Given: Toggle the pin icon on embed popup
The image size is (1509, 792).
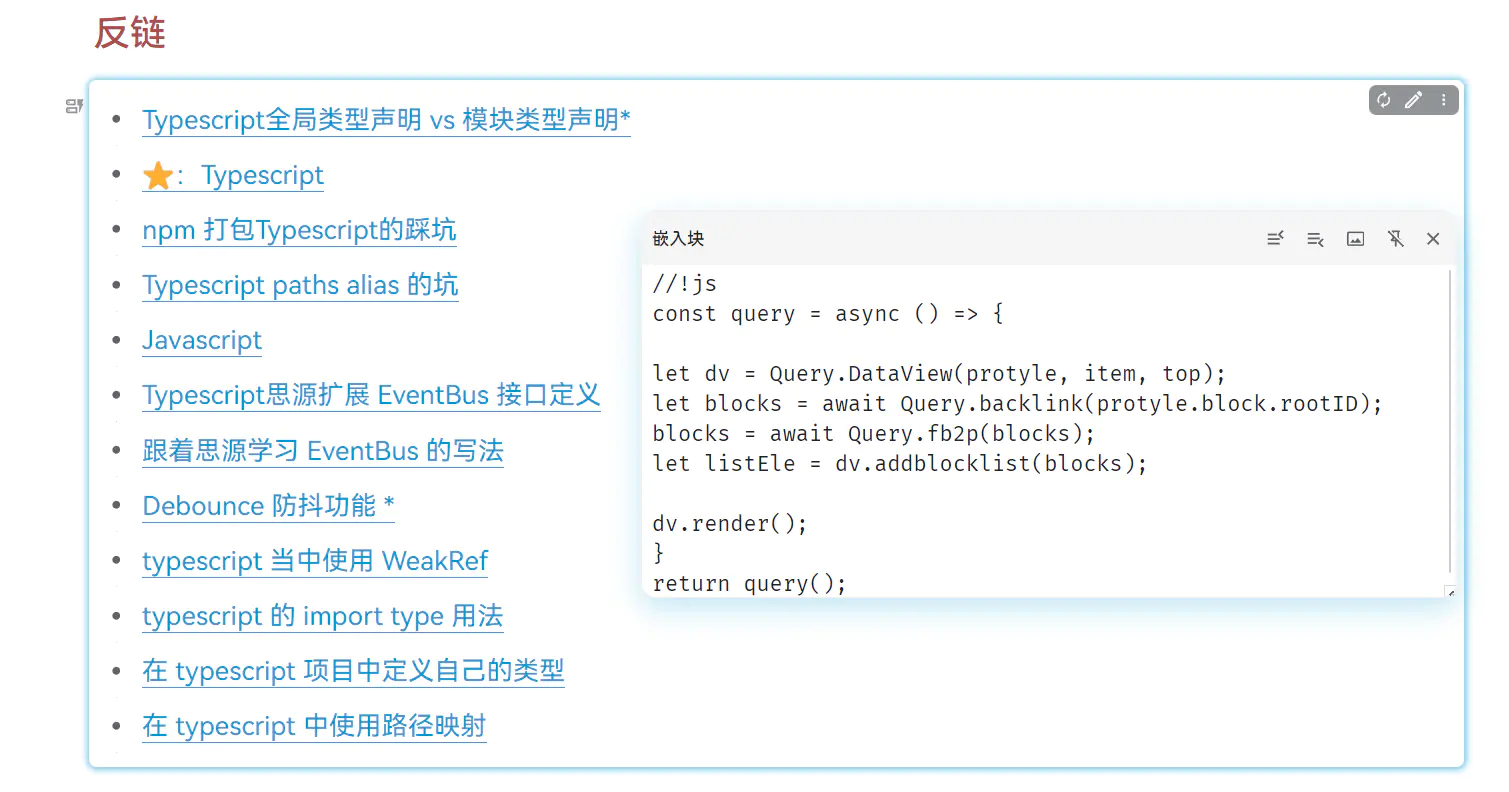Looking at the screenshot, I should tap(1395, 239).
